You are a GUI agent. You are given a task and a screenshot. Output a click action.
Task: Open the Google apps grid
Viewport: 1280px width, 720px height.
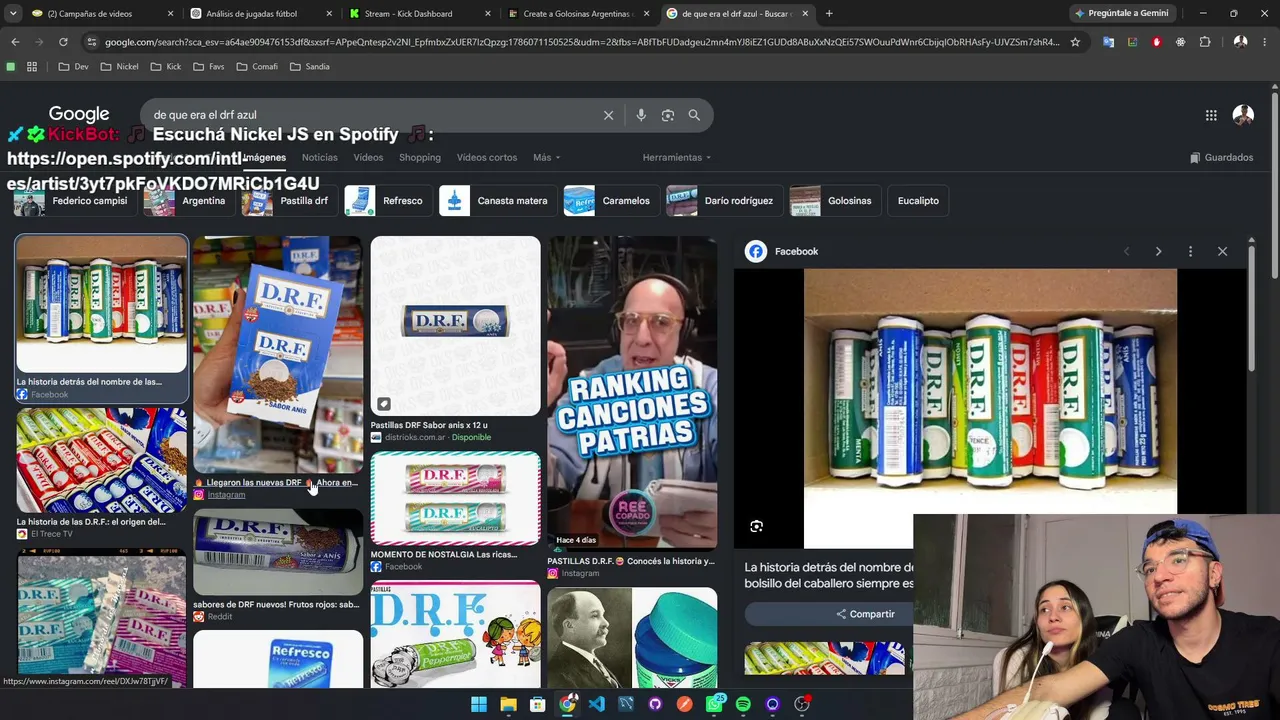[1211, 115]
